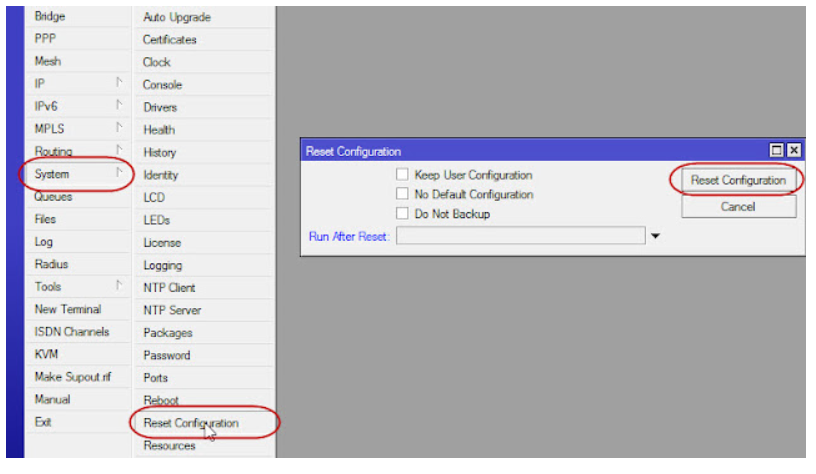The width and height of the screenshot is (816, 474).
Task: Cancel the reset dialog
Action: 738,207
